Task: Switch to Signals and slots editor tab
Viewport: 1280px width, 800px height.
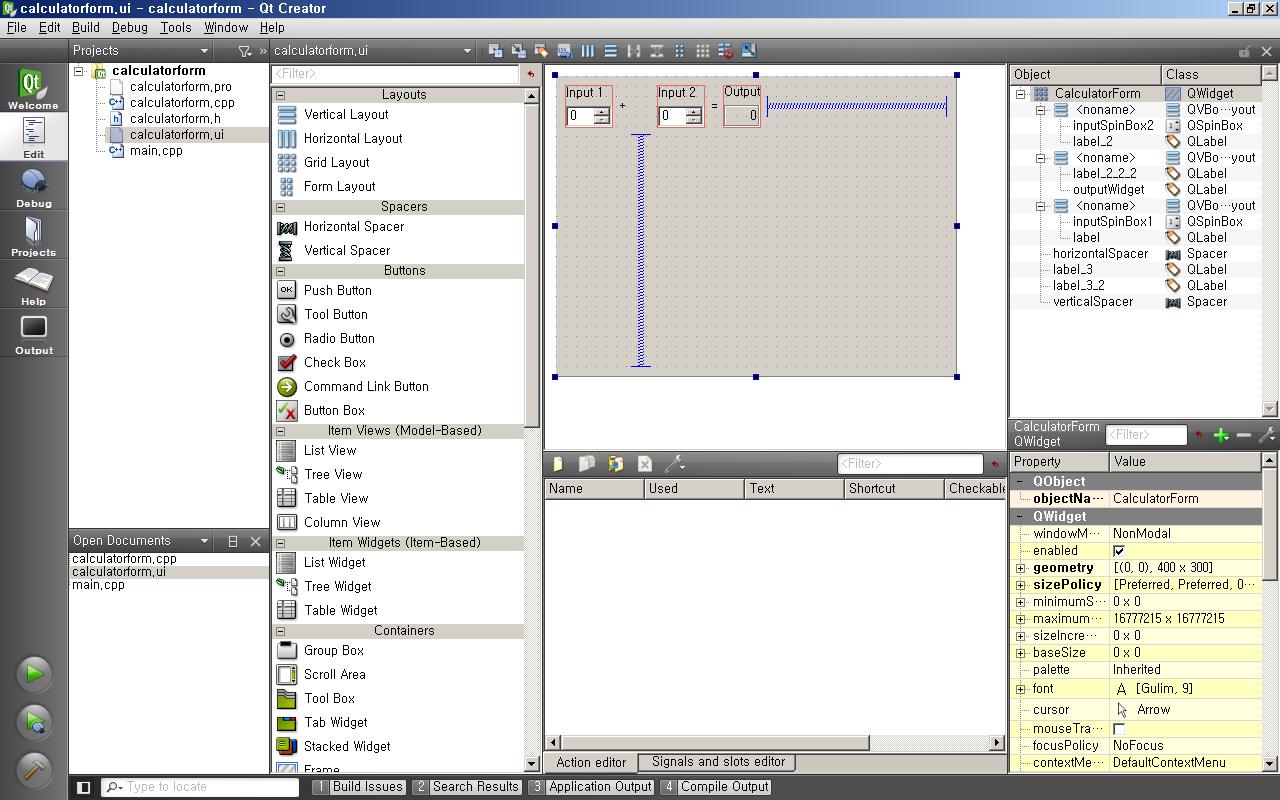Action: [x=718, y=762]
